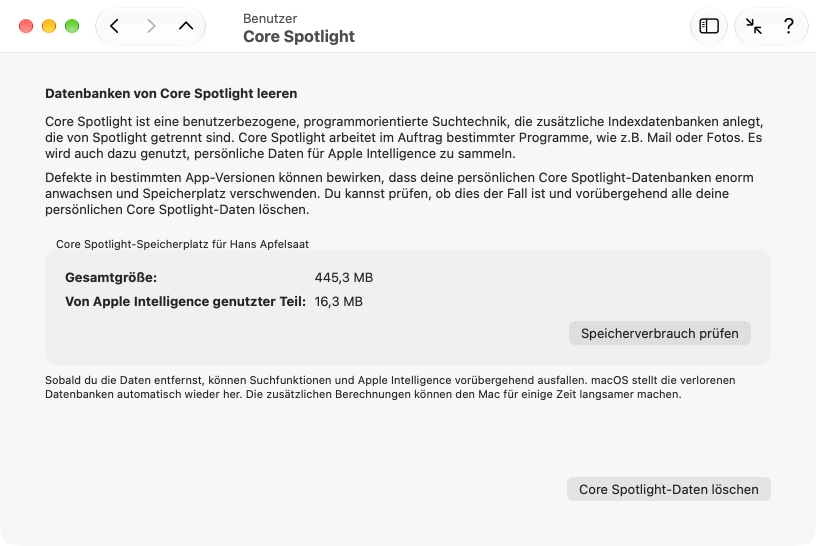This screenshot has height=546, width=816.
Task: Go back with the left chevron
Action: coord(114,26)
